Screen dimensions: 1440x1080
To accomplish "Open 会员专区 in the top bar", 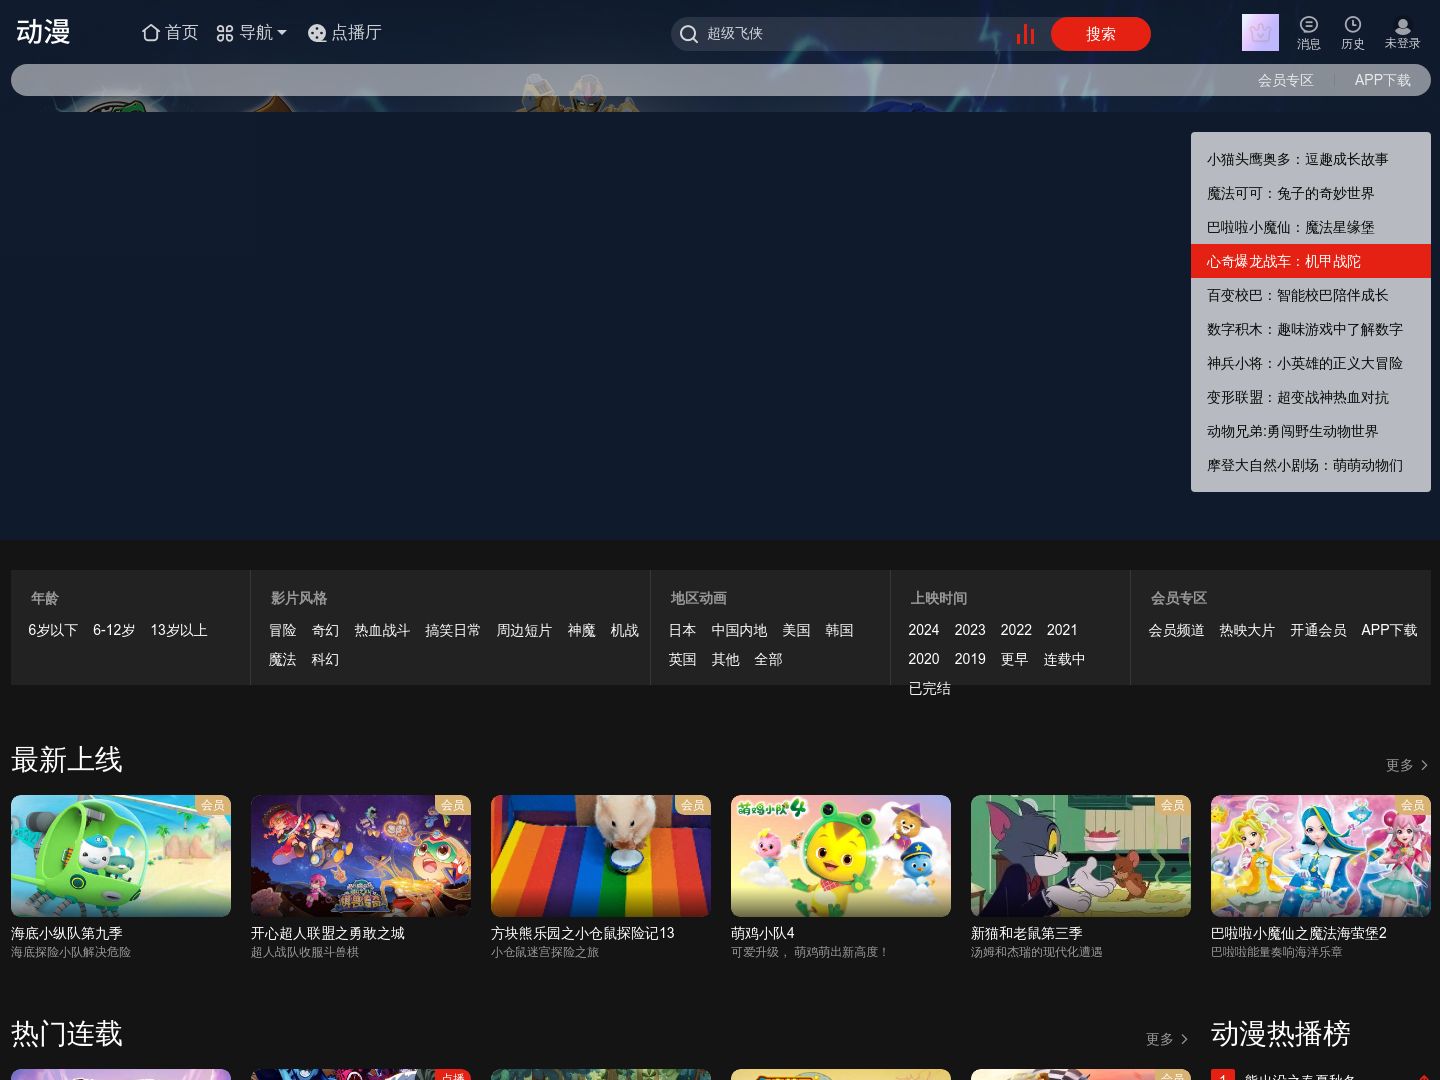I will tap(1286, 80).
